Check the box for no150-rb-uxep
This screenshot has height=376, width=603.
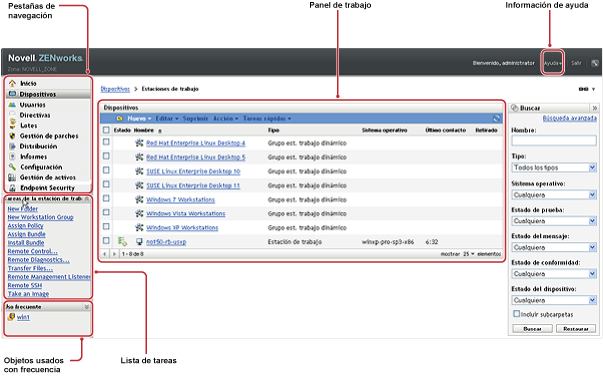[106, 241]
